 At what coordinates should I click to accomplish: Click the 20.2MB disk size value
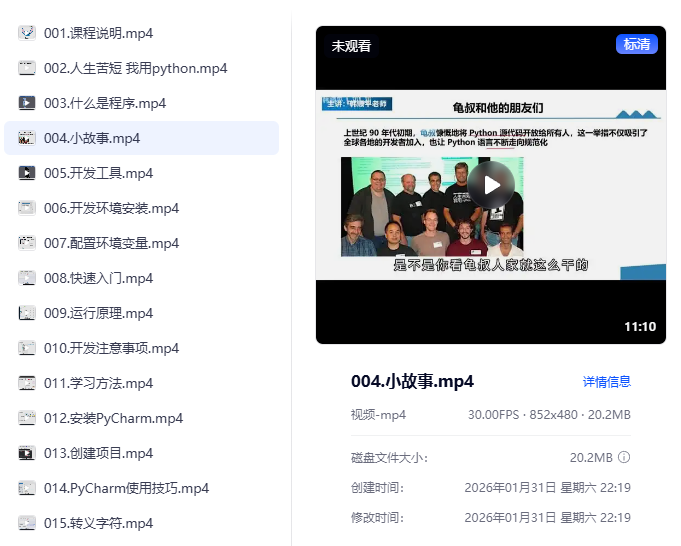pyautogui.click(x=591, y=457)
